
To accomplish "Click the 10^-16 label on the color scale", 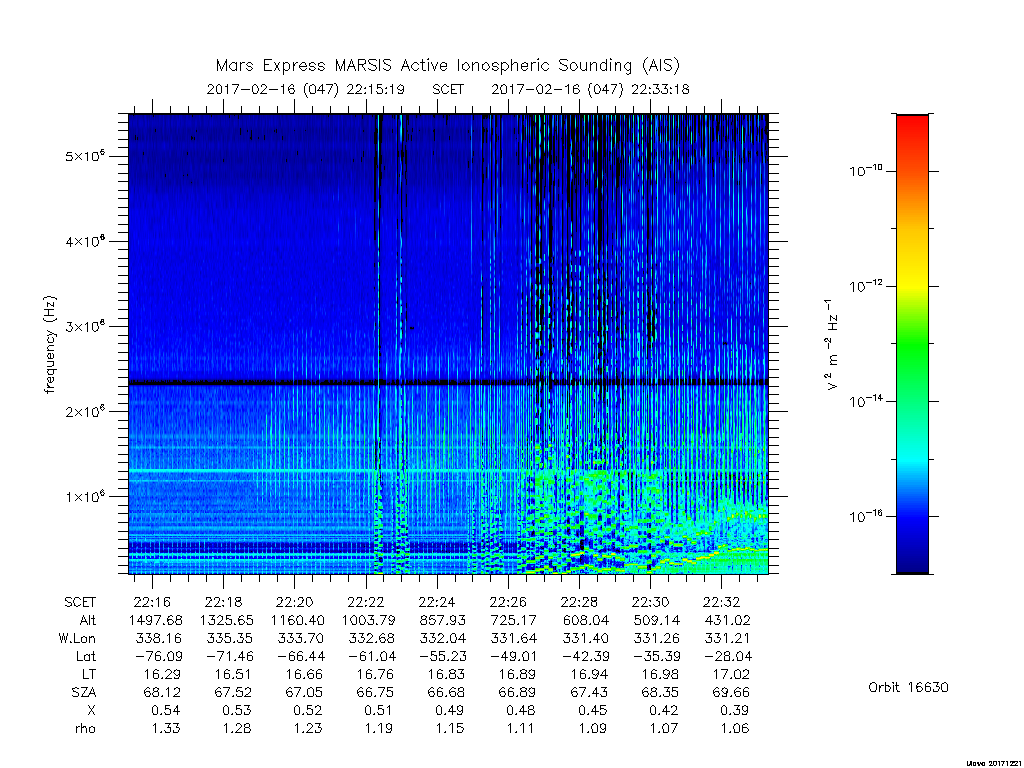I will pyautogui.click(x=865, y=516).
